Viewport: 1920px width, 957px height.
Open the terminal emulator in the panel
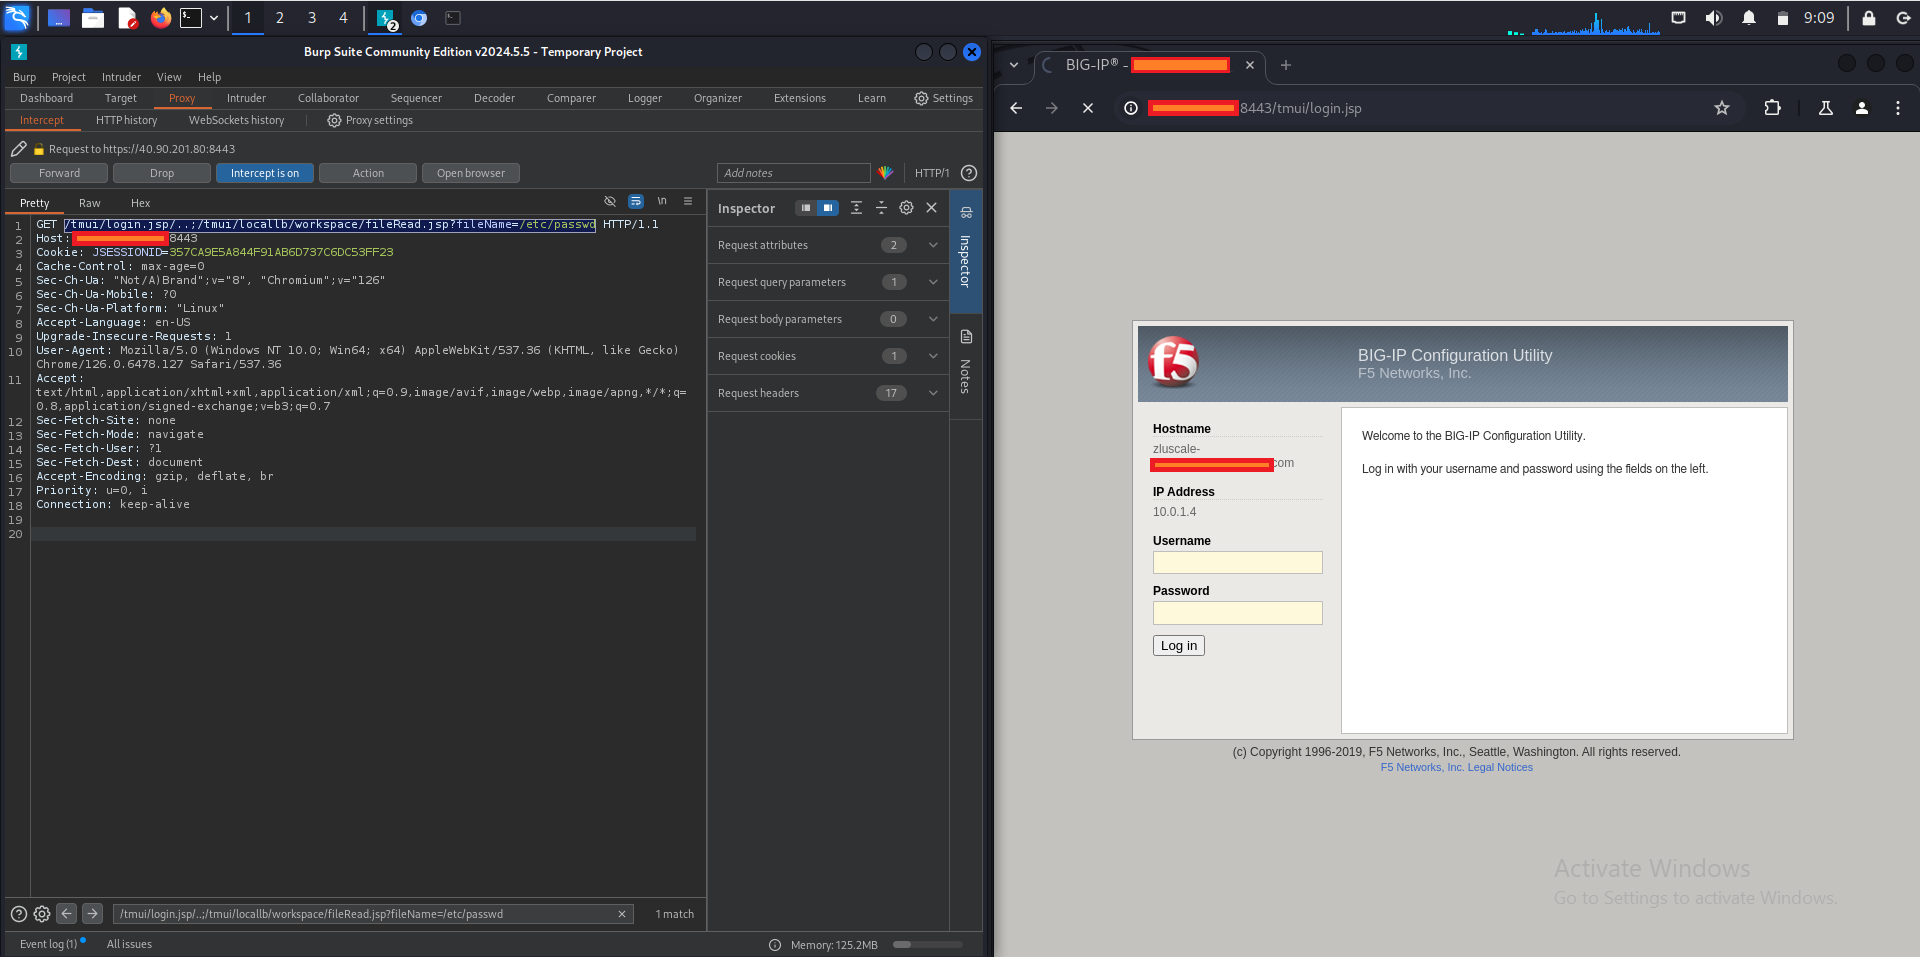tap(191, 18)
